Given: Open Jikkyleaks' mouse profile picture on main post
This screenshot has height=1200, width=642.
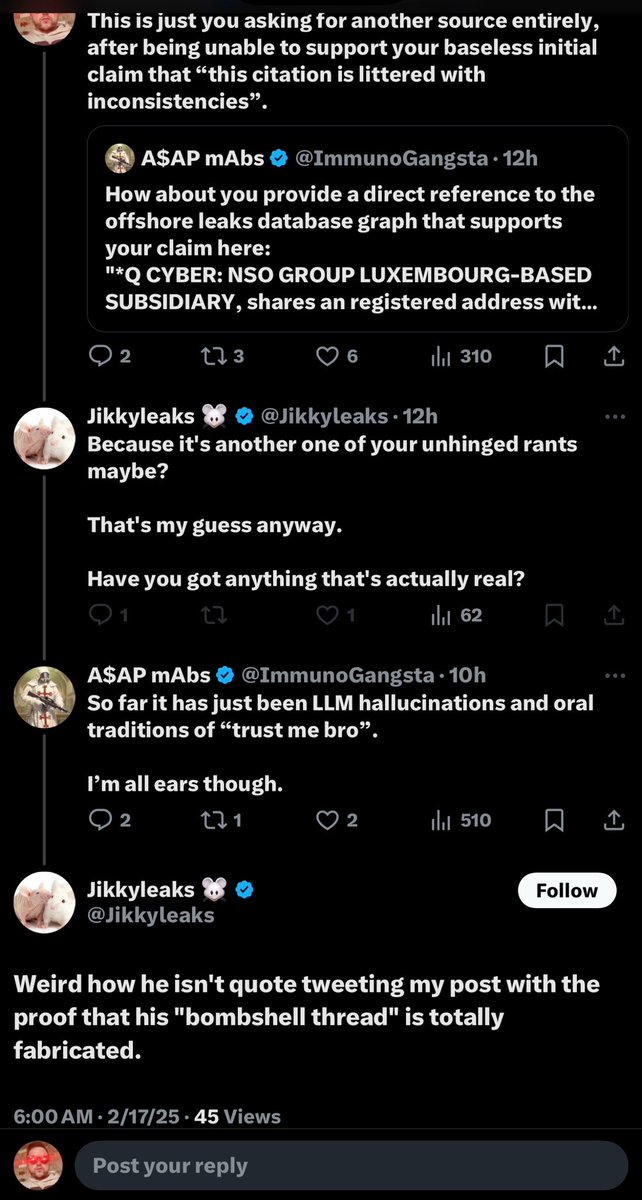Looking at the screenshot, I should (x=45, y=901).
